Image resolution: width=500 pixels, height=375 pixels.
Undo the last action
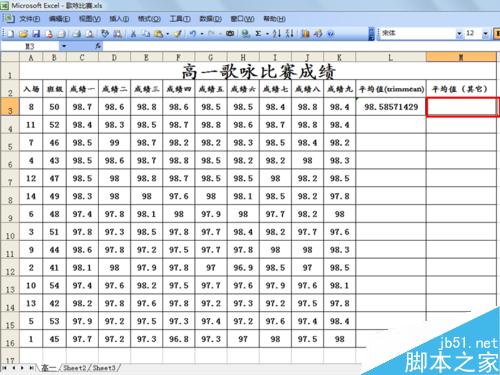[193, 34]
